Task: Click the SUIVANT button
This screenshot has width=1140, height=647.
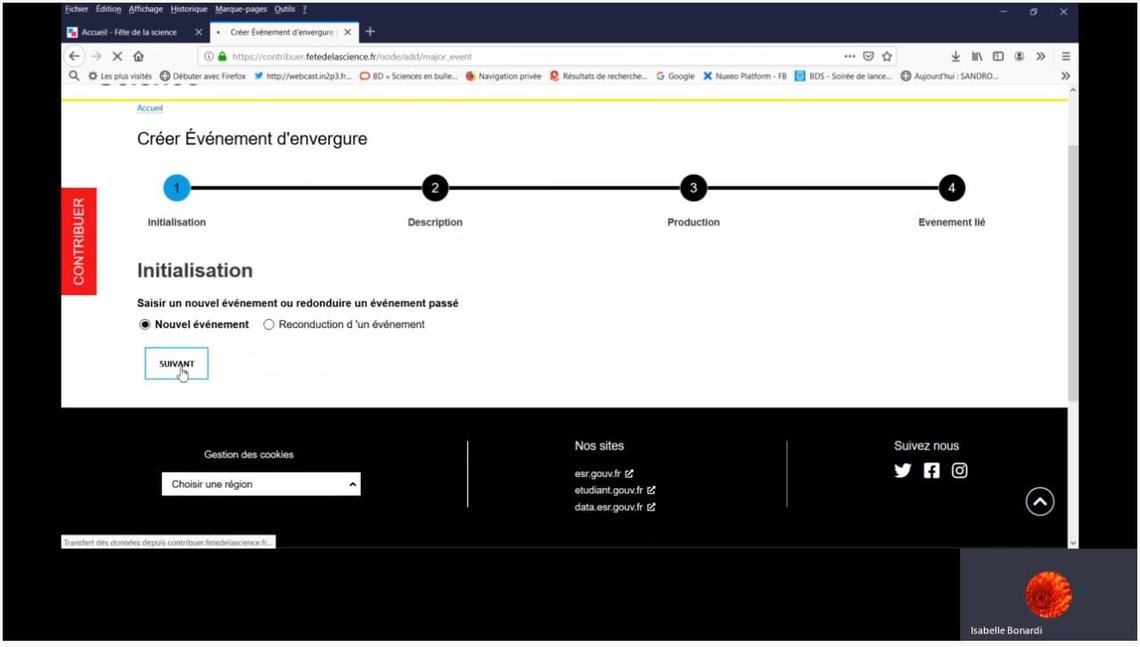Action: coord(176,364)
